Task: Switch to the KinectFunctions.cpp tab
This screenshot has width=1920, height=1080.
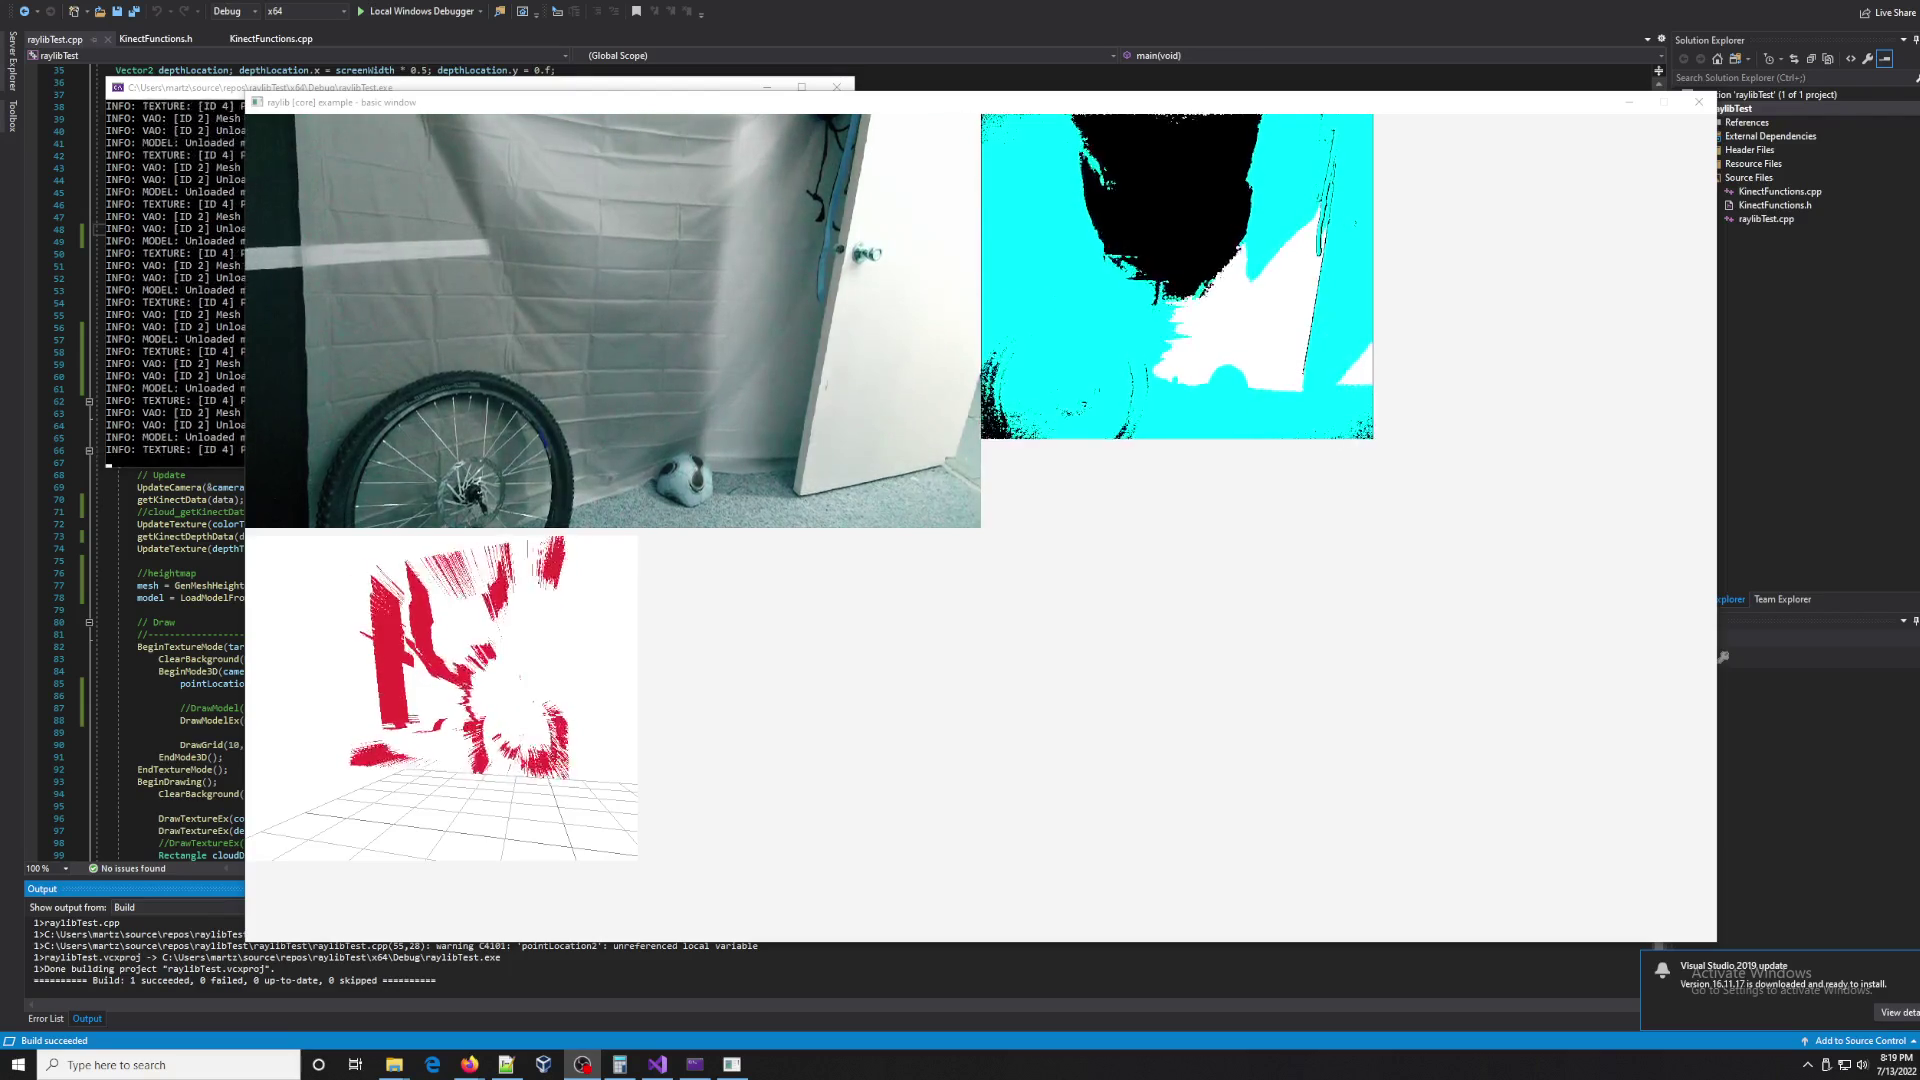Action: click(x=270, y=38)
